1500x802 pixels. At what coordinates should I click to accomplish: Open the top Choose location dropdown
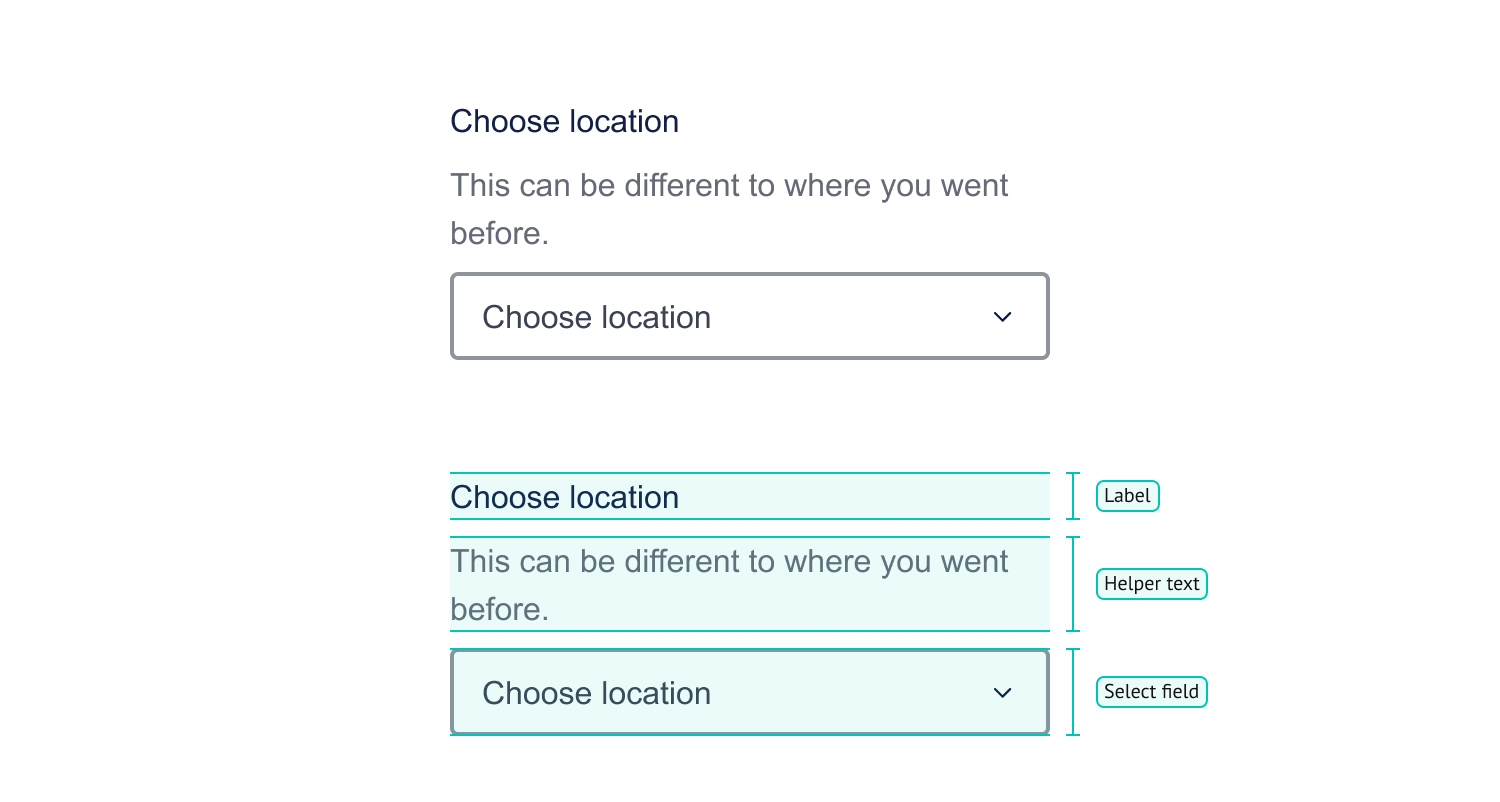pyautogui.click(x=750, y=316)
